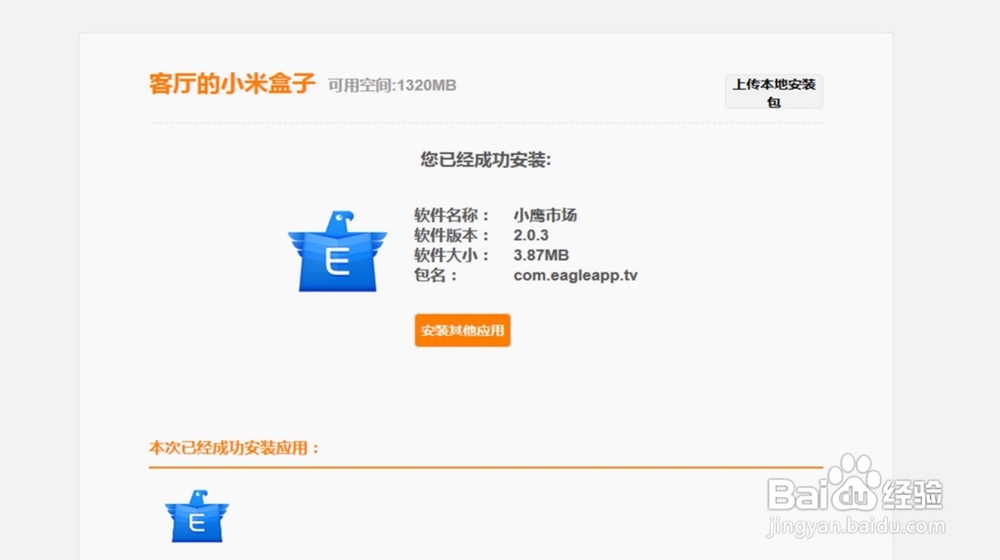This screenshot has height=560, width=1000.
Task: Open the small eagle icon under 本次已经成功安装应用
Action: pos(196,516)
